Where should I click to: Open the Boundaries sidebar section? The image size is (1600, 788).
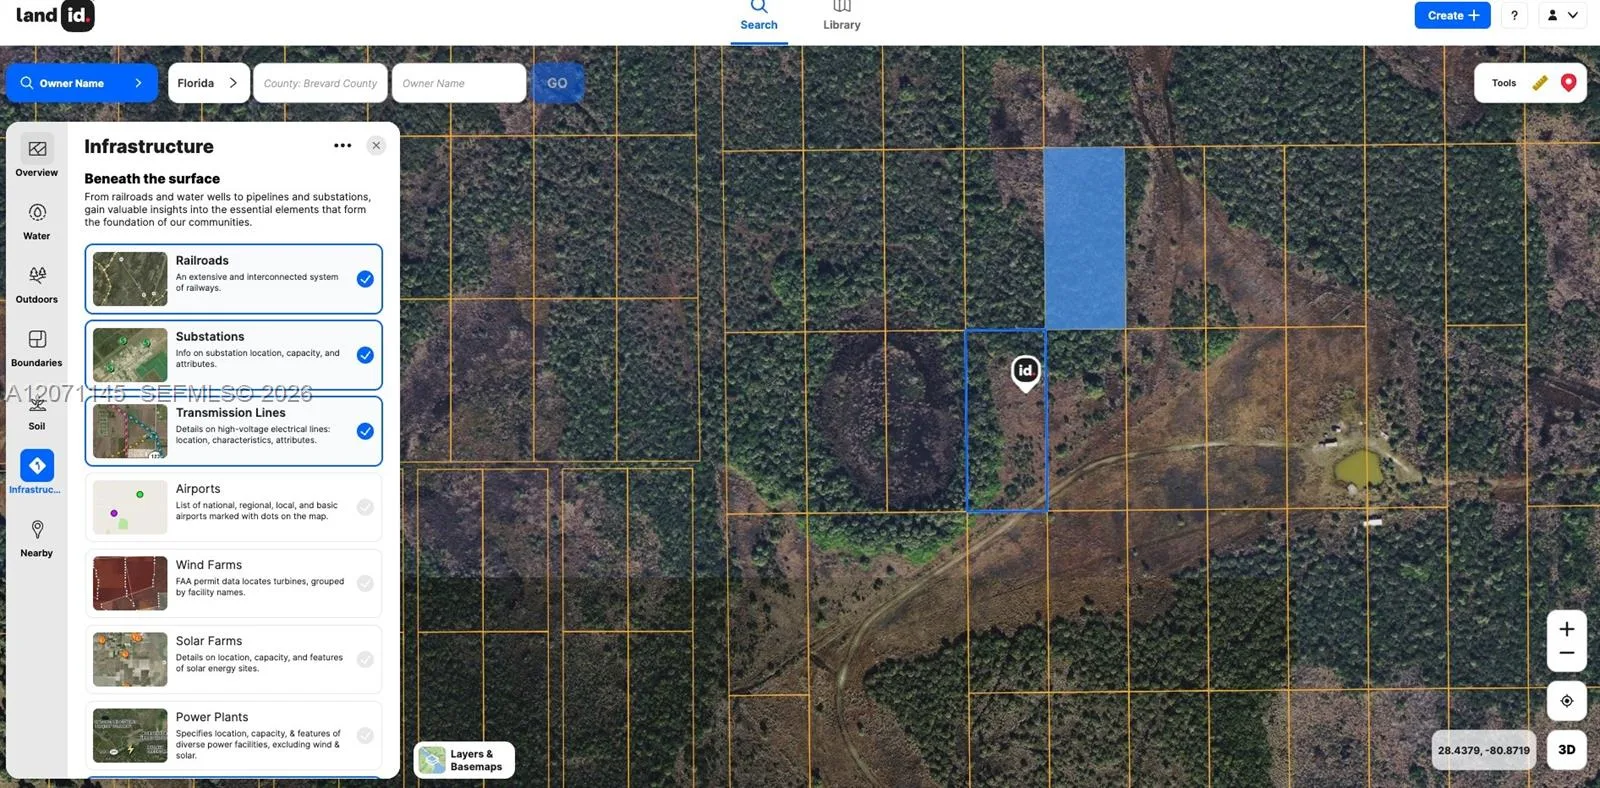pyautogui.click(x=37, y=348)
